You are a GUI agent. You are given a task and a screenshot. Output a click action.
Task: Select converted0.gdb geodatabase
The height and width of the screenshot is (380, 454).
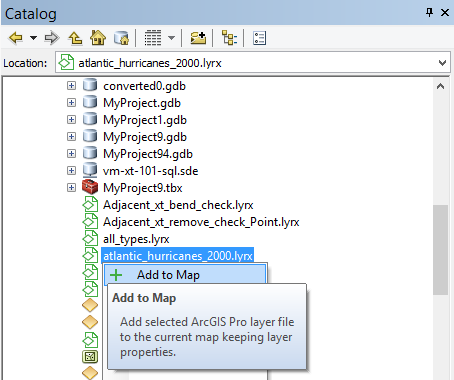point(144,86)
